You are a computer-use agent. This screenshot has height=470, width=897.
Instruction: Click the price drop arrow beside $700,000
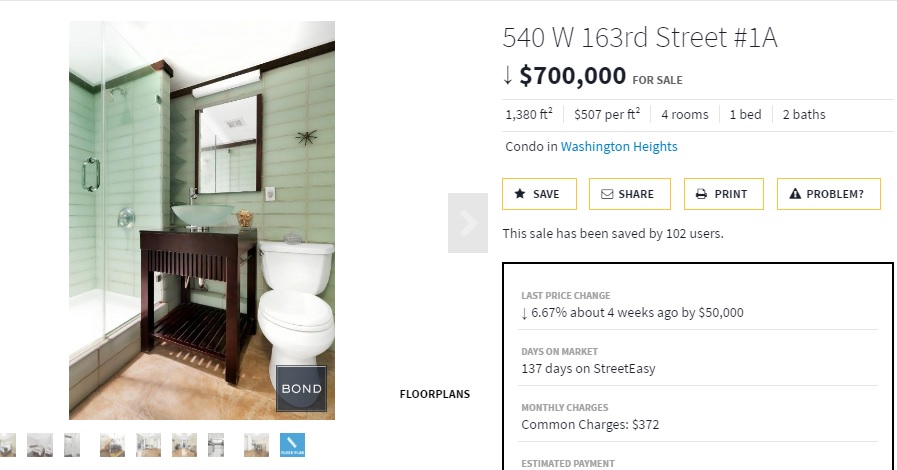tap(507, 75)
